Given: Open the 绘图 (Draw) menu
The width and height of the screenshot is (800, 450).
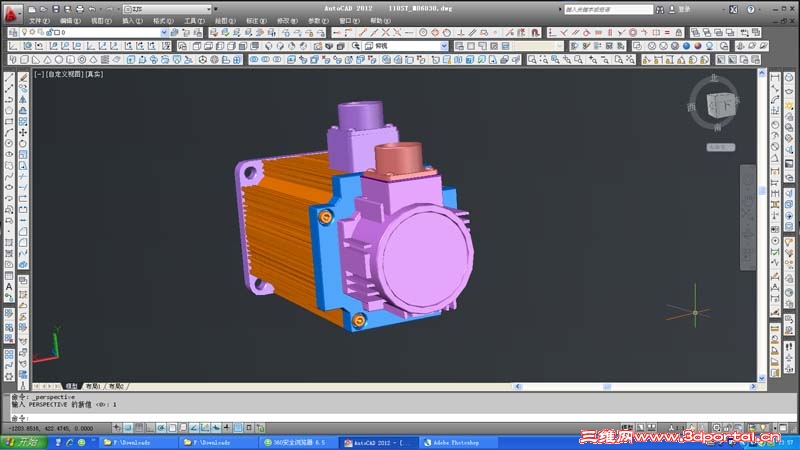Looking at the screenshot, I should tap(225, 21).
